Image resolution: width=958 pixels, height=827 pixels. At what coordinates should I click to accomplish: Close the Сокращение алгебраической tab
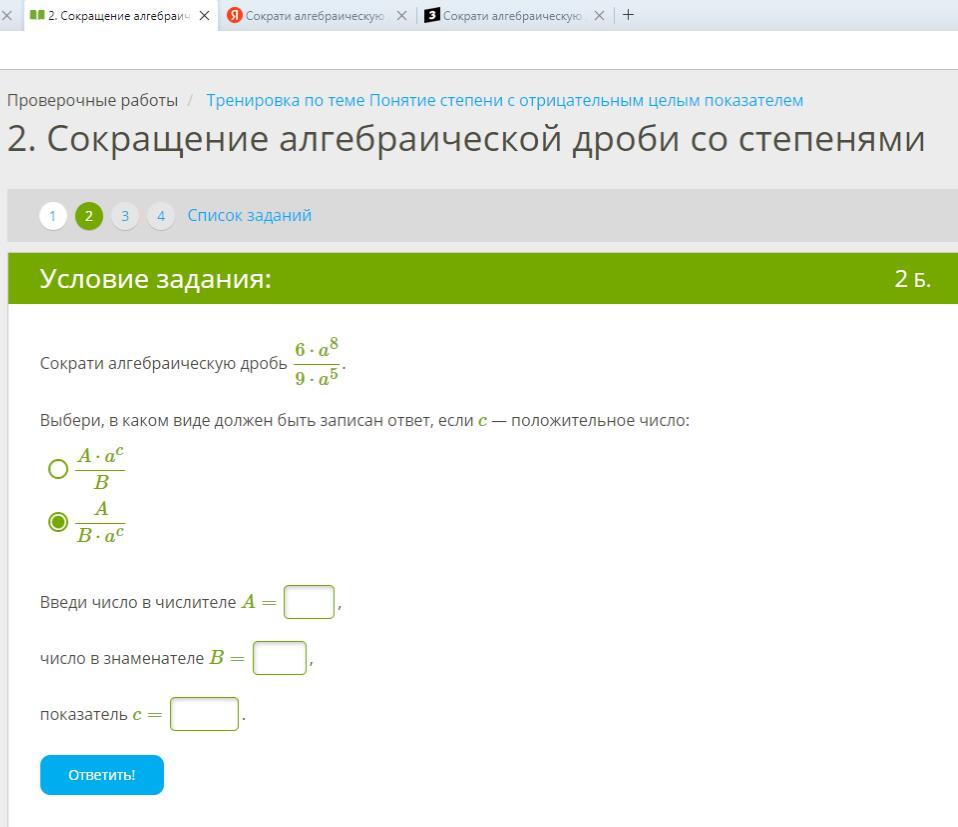pos(205,16)
